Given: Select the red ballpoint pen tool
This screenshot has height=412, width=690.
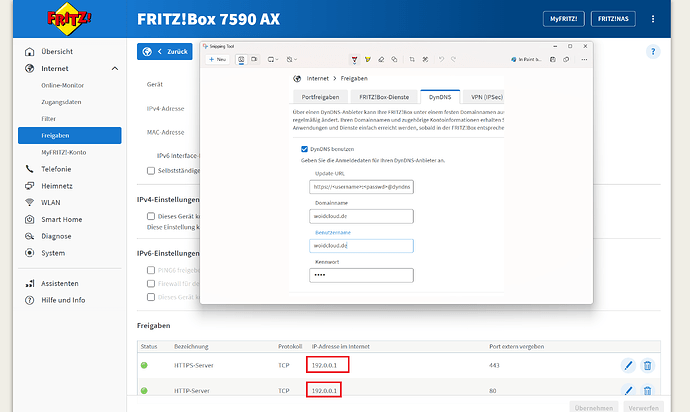Looking at the screenshot, I should 354,59.
